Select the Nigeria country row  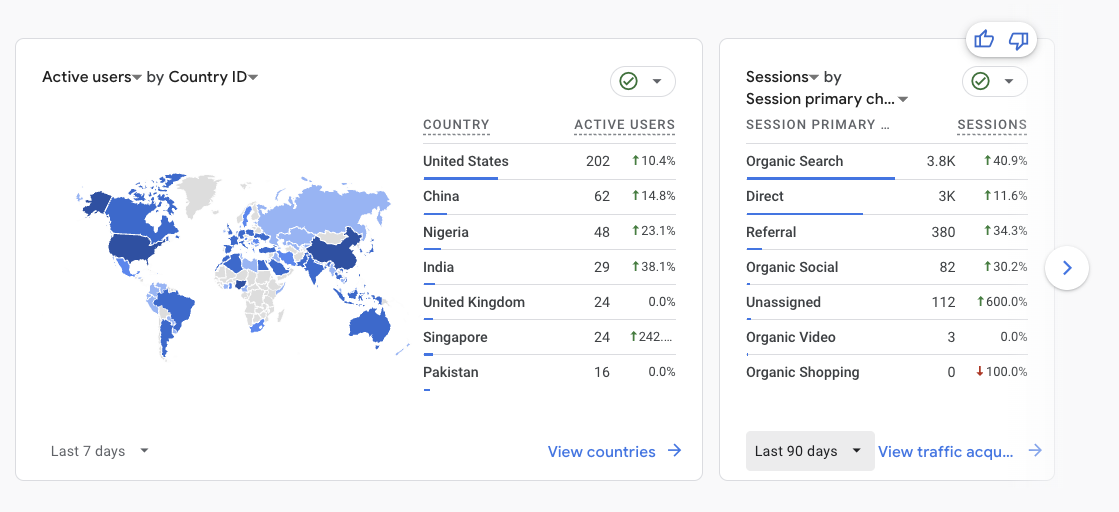coord(548,232)
